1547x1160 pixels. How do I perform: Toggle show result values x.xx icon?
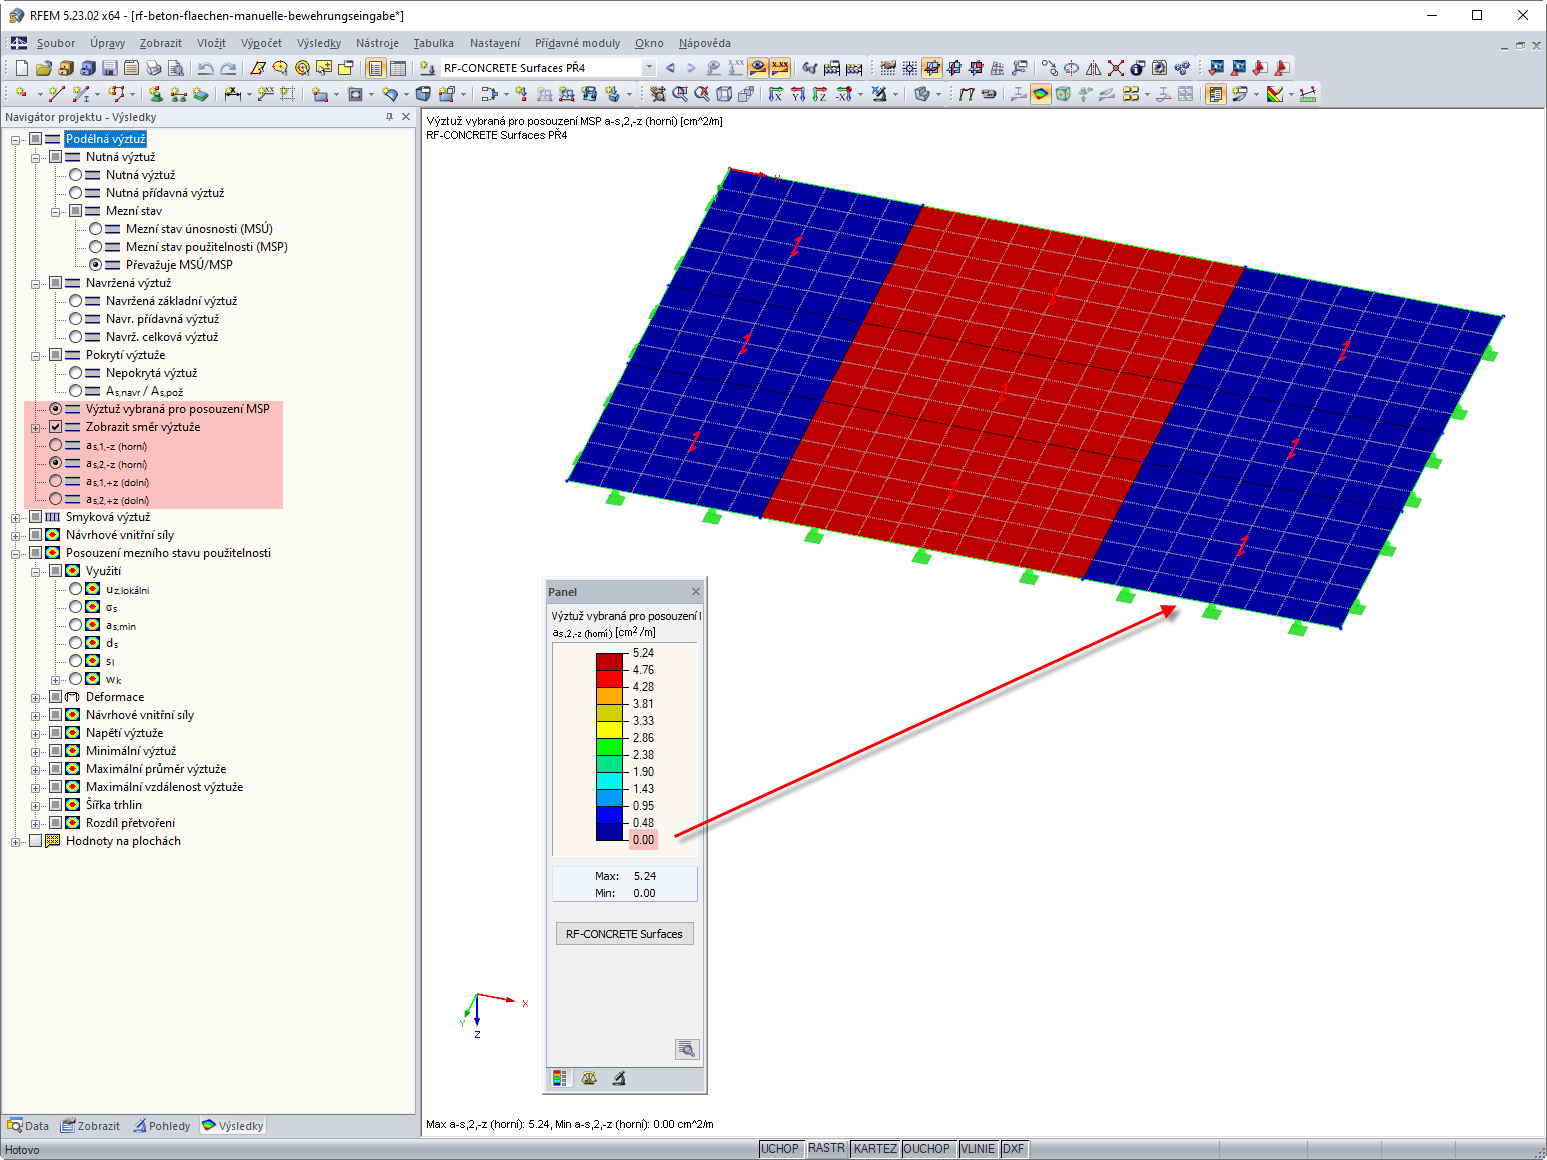tap(780, 68)
